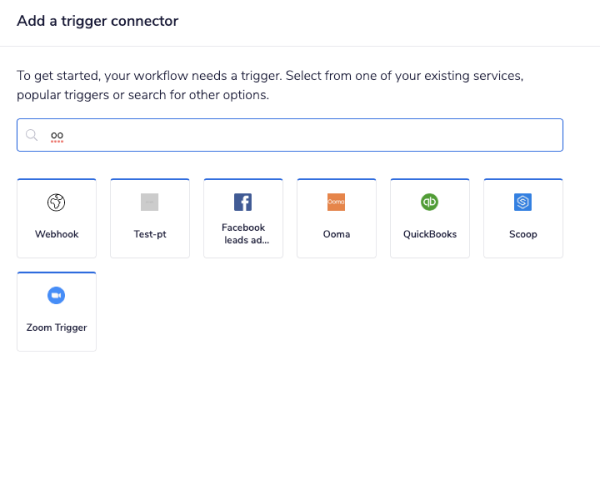This screenshot has height=503, width=600.
Task: Pick the "Facebook leads ad..." label
Action: point(243,234)
